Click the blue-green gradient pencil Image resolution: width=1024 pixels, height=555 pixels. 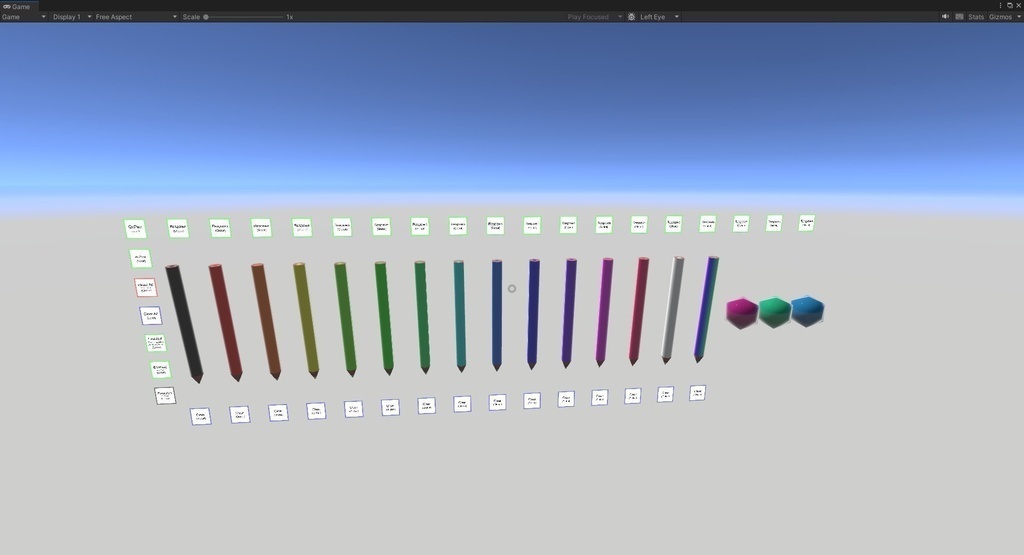[707, 309]
